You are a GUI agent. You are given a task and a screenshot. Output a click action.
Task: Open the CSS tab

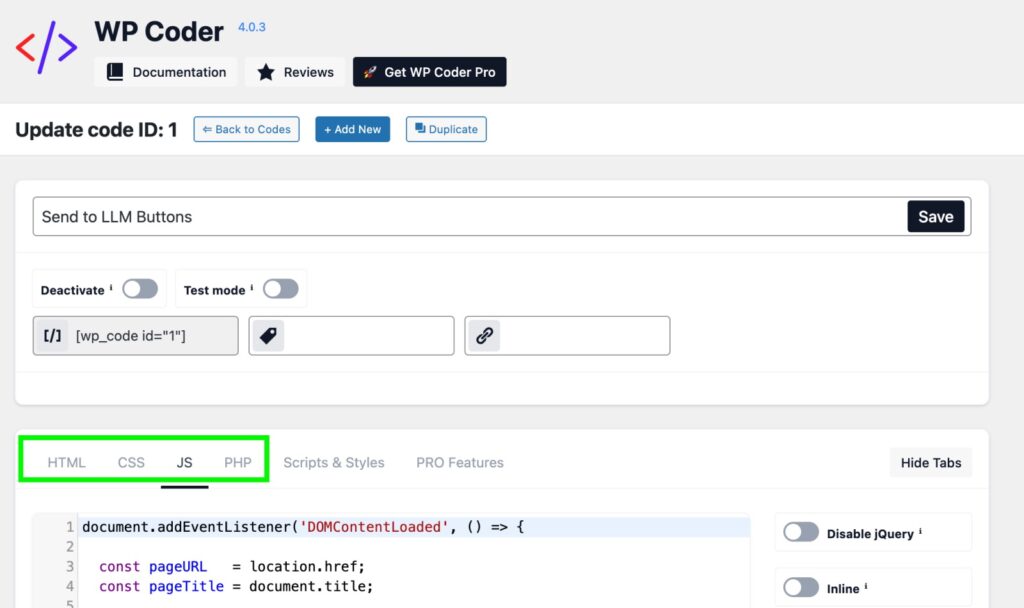[x=131, y=462]
